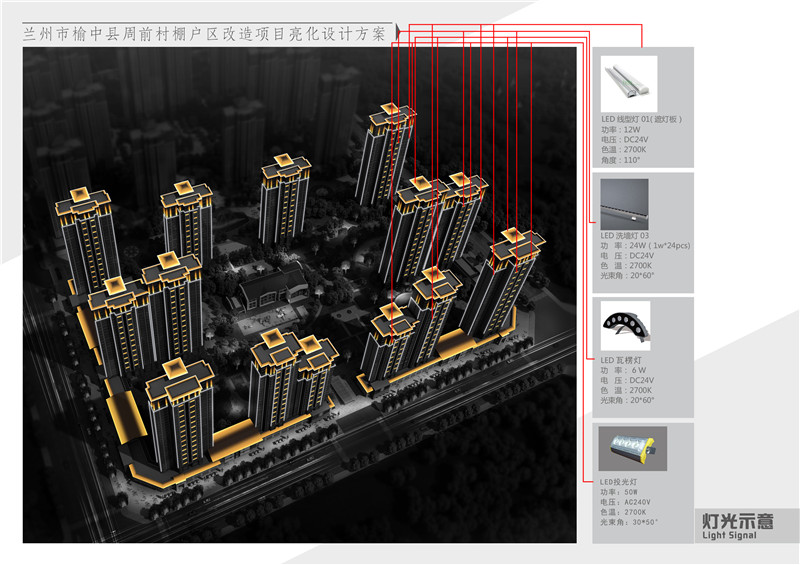Click the linear light's 110° angle spec line
Viewport: 800px width, 565px height.
click(x=620, y=159)
